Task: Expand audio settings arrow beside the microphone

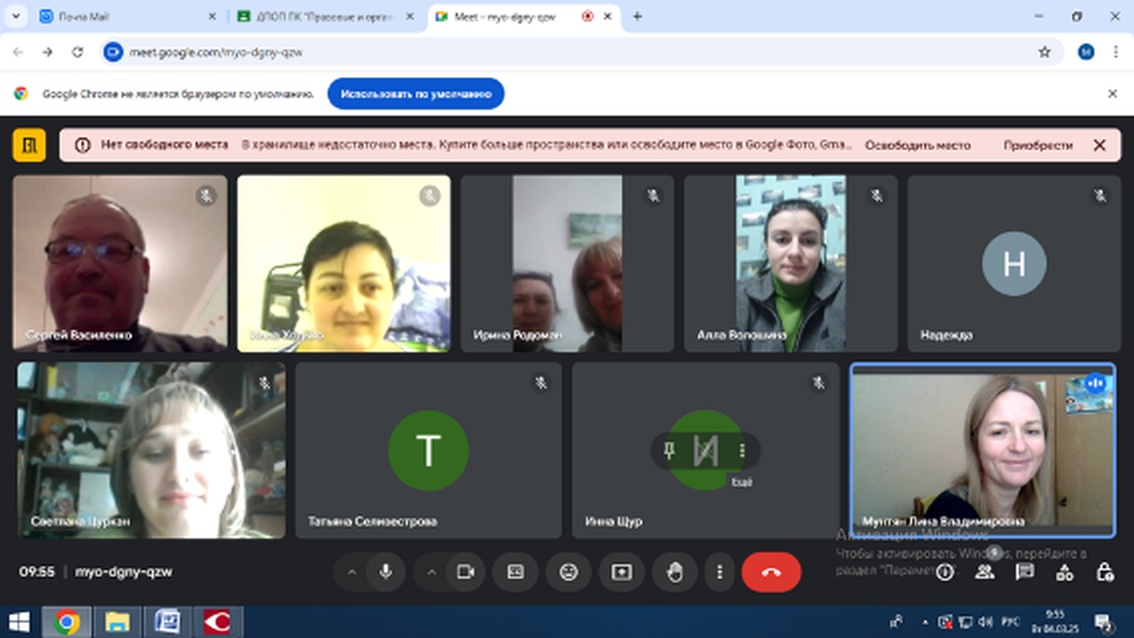Action: 352,572
